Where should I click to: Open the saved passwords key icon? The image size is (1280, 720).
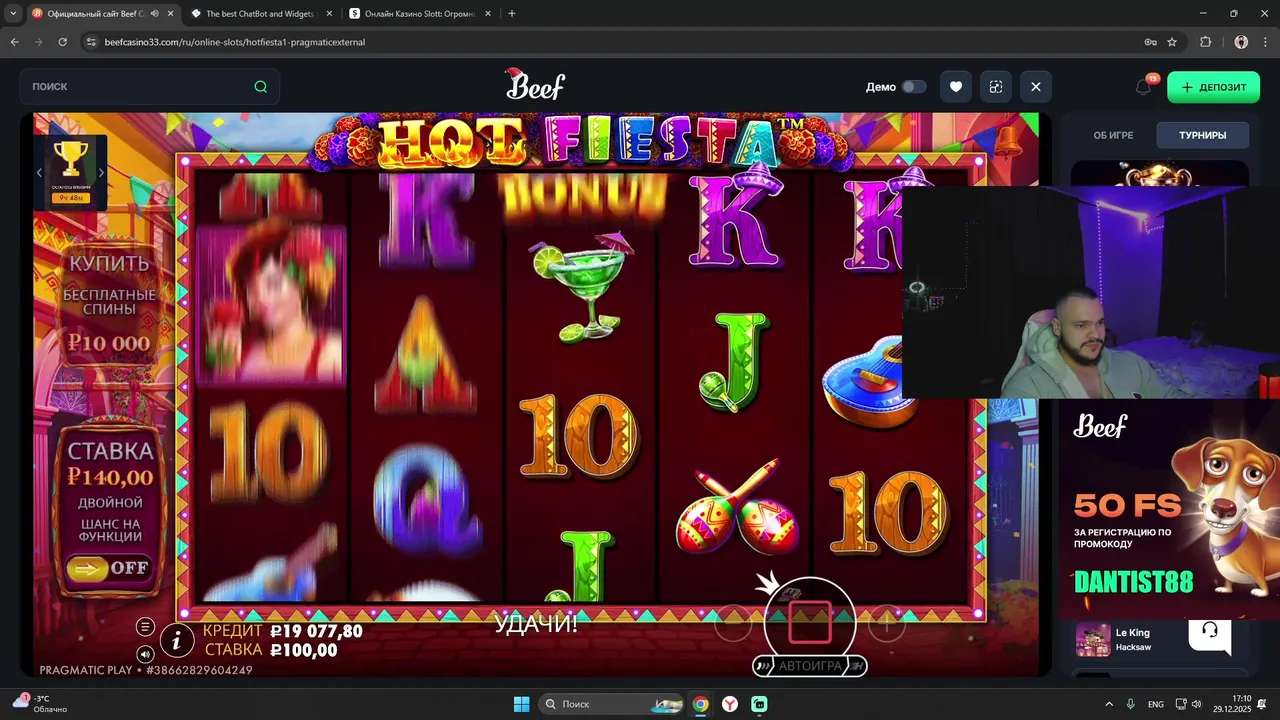coord(1150,42)
